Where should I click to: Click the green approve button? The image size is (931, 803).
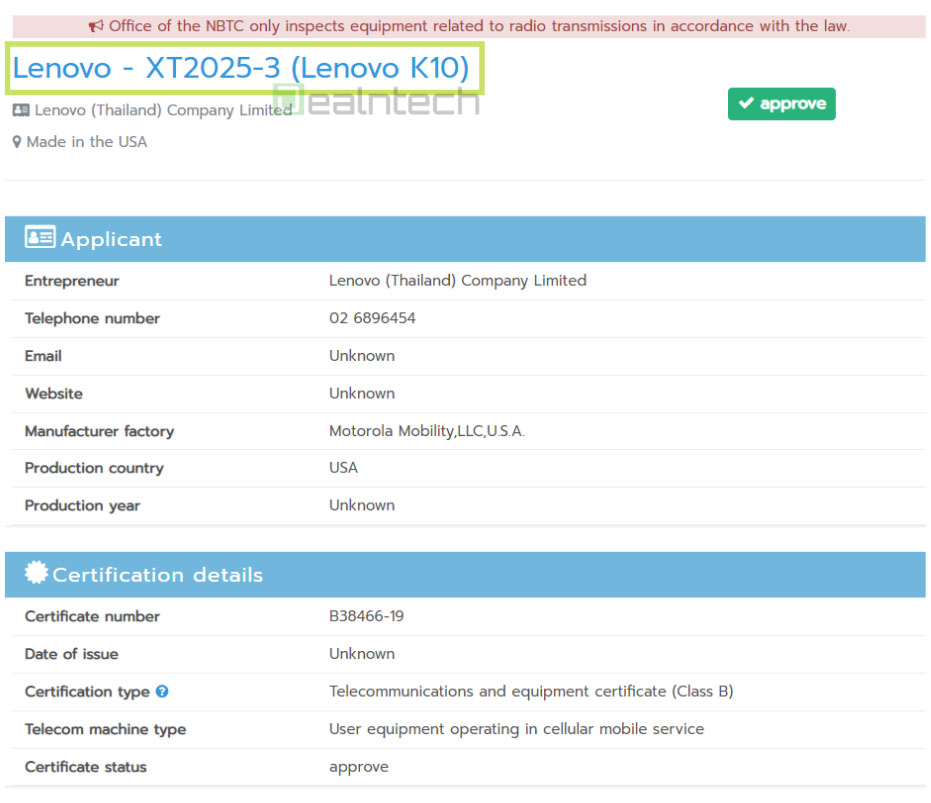[782, 103]
